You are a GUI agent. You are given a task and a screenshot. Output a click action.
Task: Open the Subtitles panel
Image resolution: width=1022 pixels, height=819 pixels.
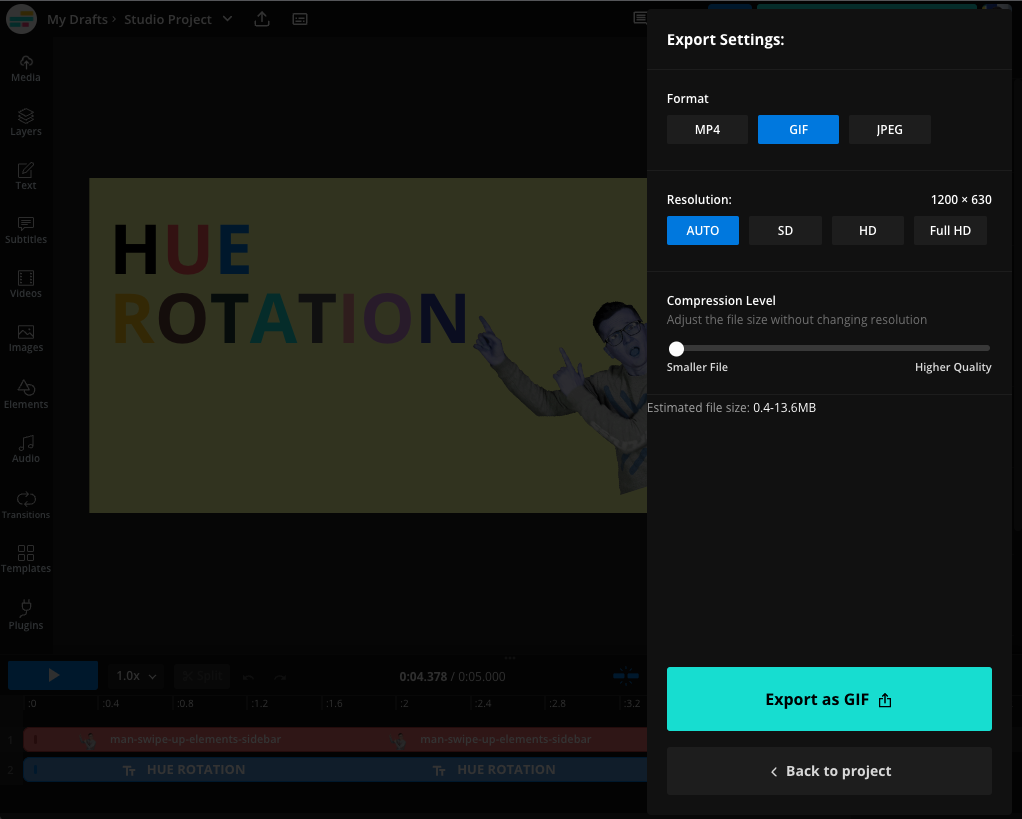(x=25, y=230)
